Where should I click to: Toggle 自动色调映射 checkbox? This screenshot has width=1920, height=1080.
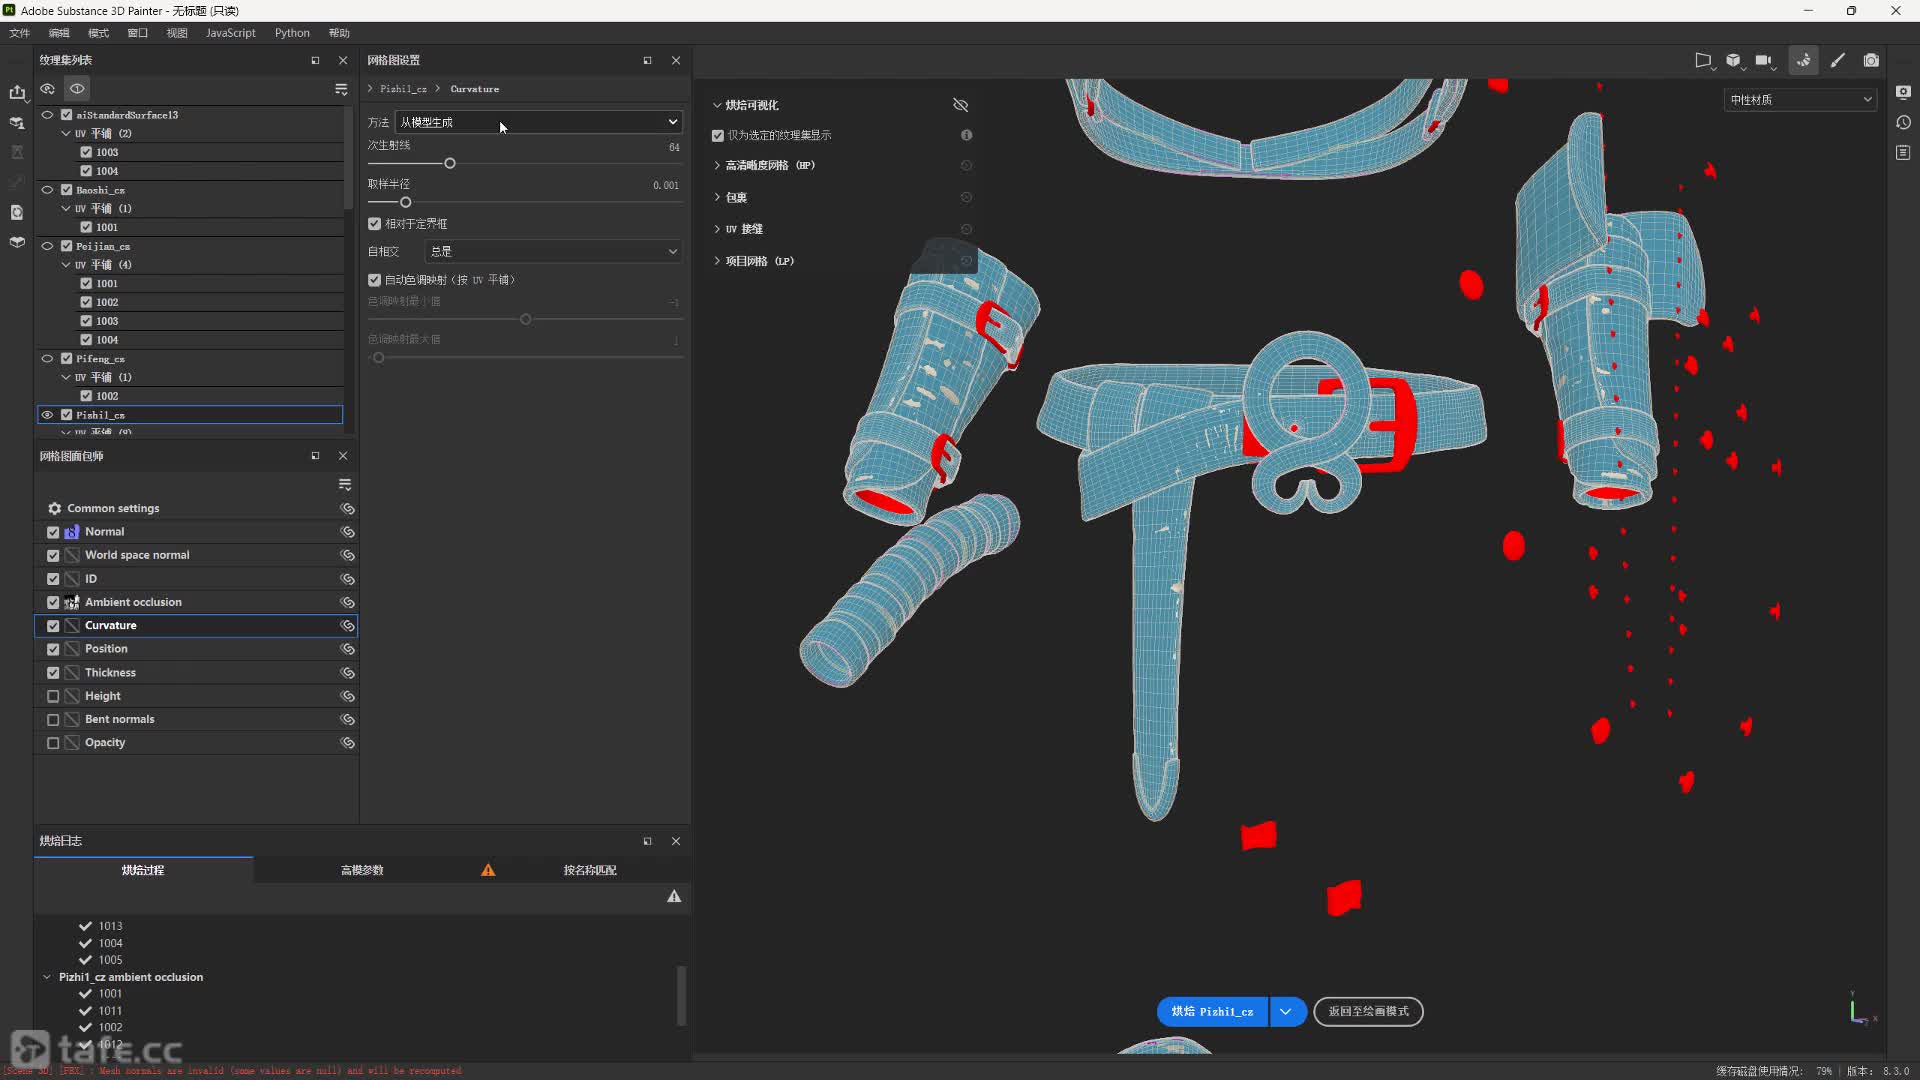[374, 280]
